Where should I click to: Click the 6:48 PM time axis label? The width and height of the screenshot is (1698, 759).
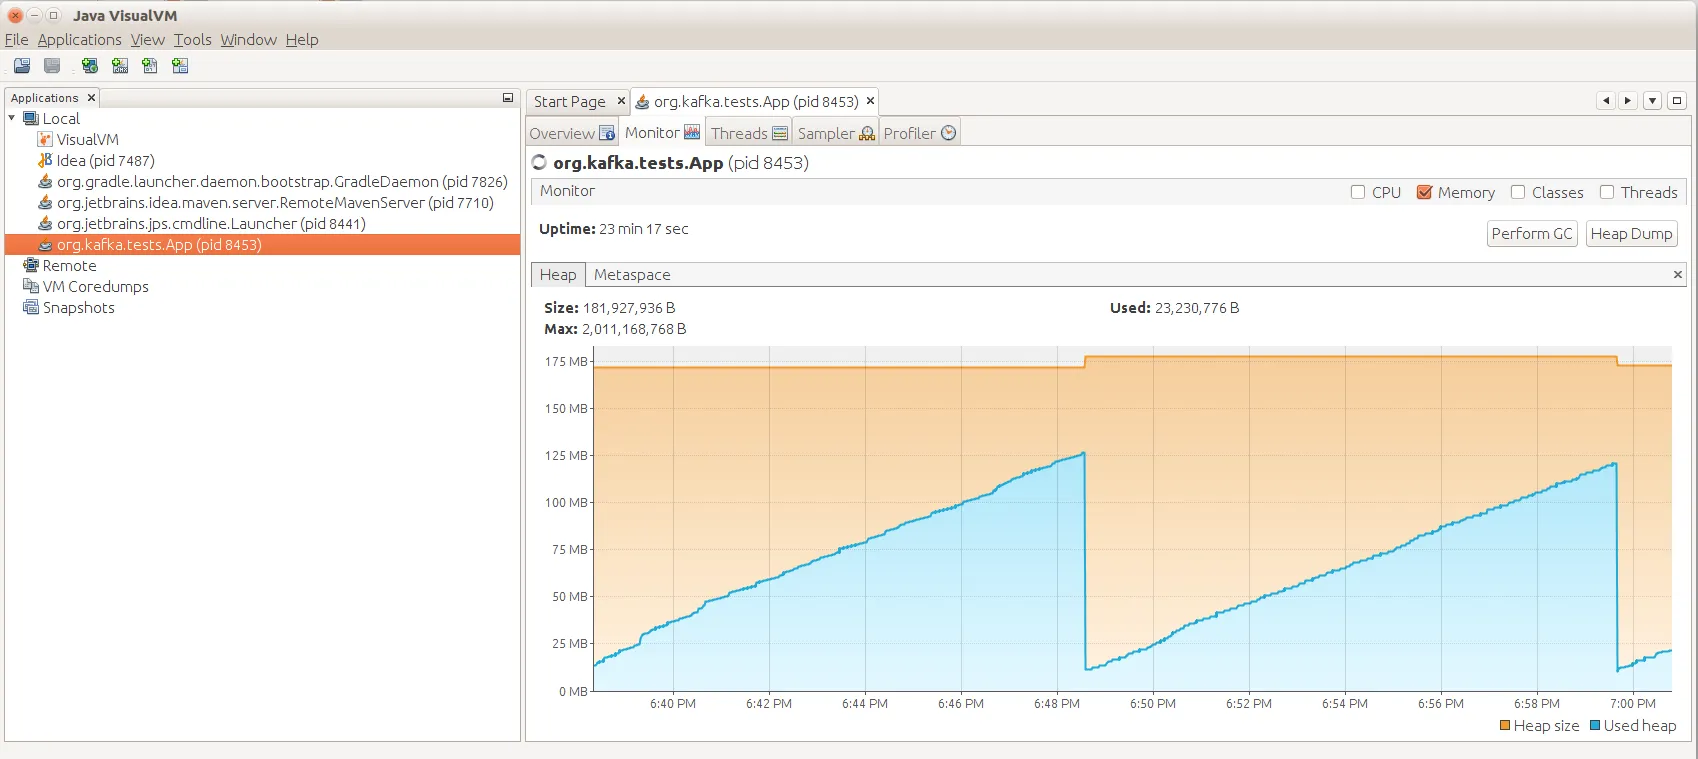[x=1057, y=704]
